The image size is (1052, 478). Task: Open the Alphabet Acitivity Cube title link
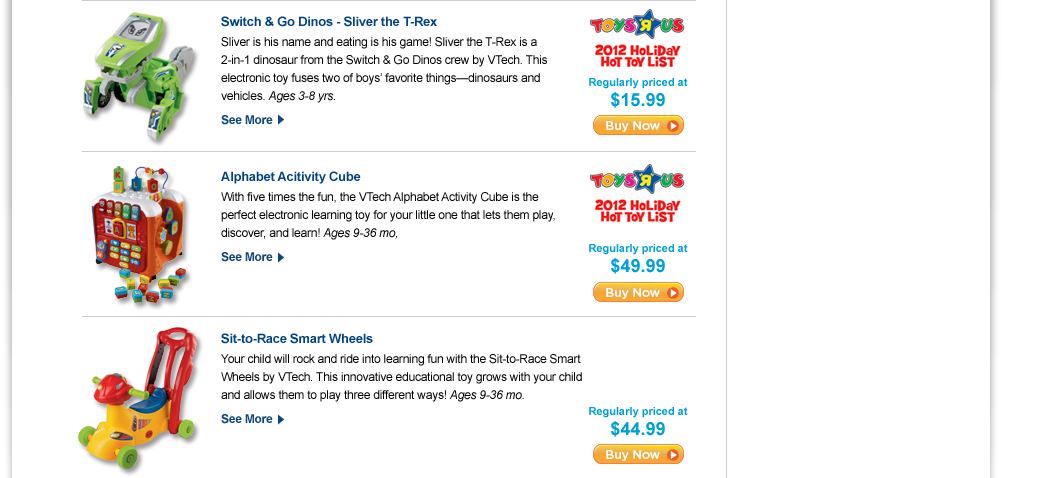pyautogui.click(x=290, y=177)
